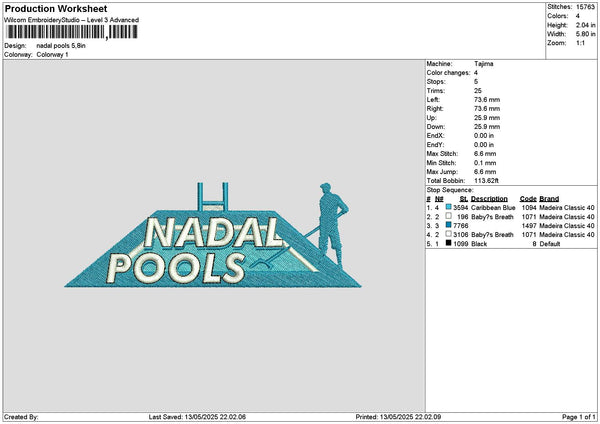Click the Min Stitch value '0.1 mm'
Image resolution: width=600 pixels, height=424 pixels.
click(485, 163)
